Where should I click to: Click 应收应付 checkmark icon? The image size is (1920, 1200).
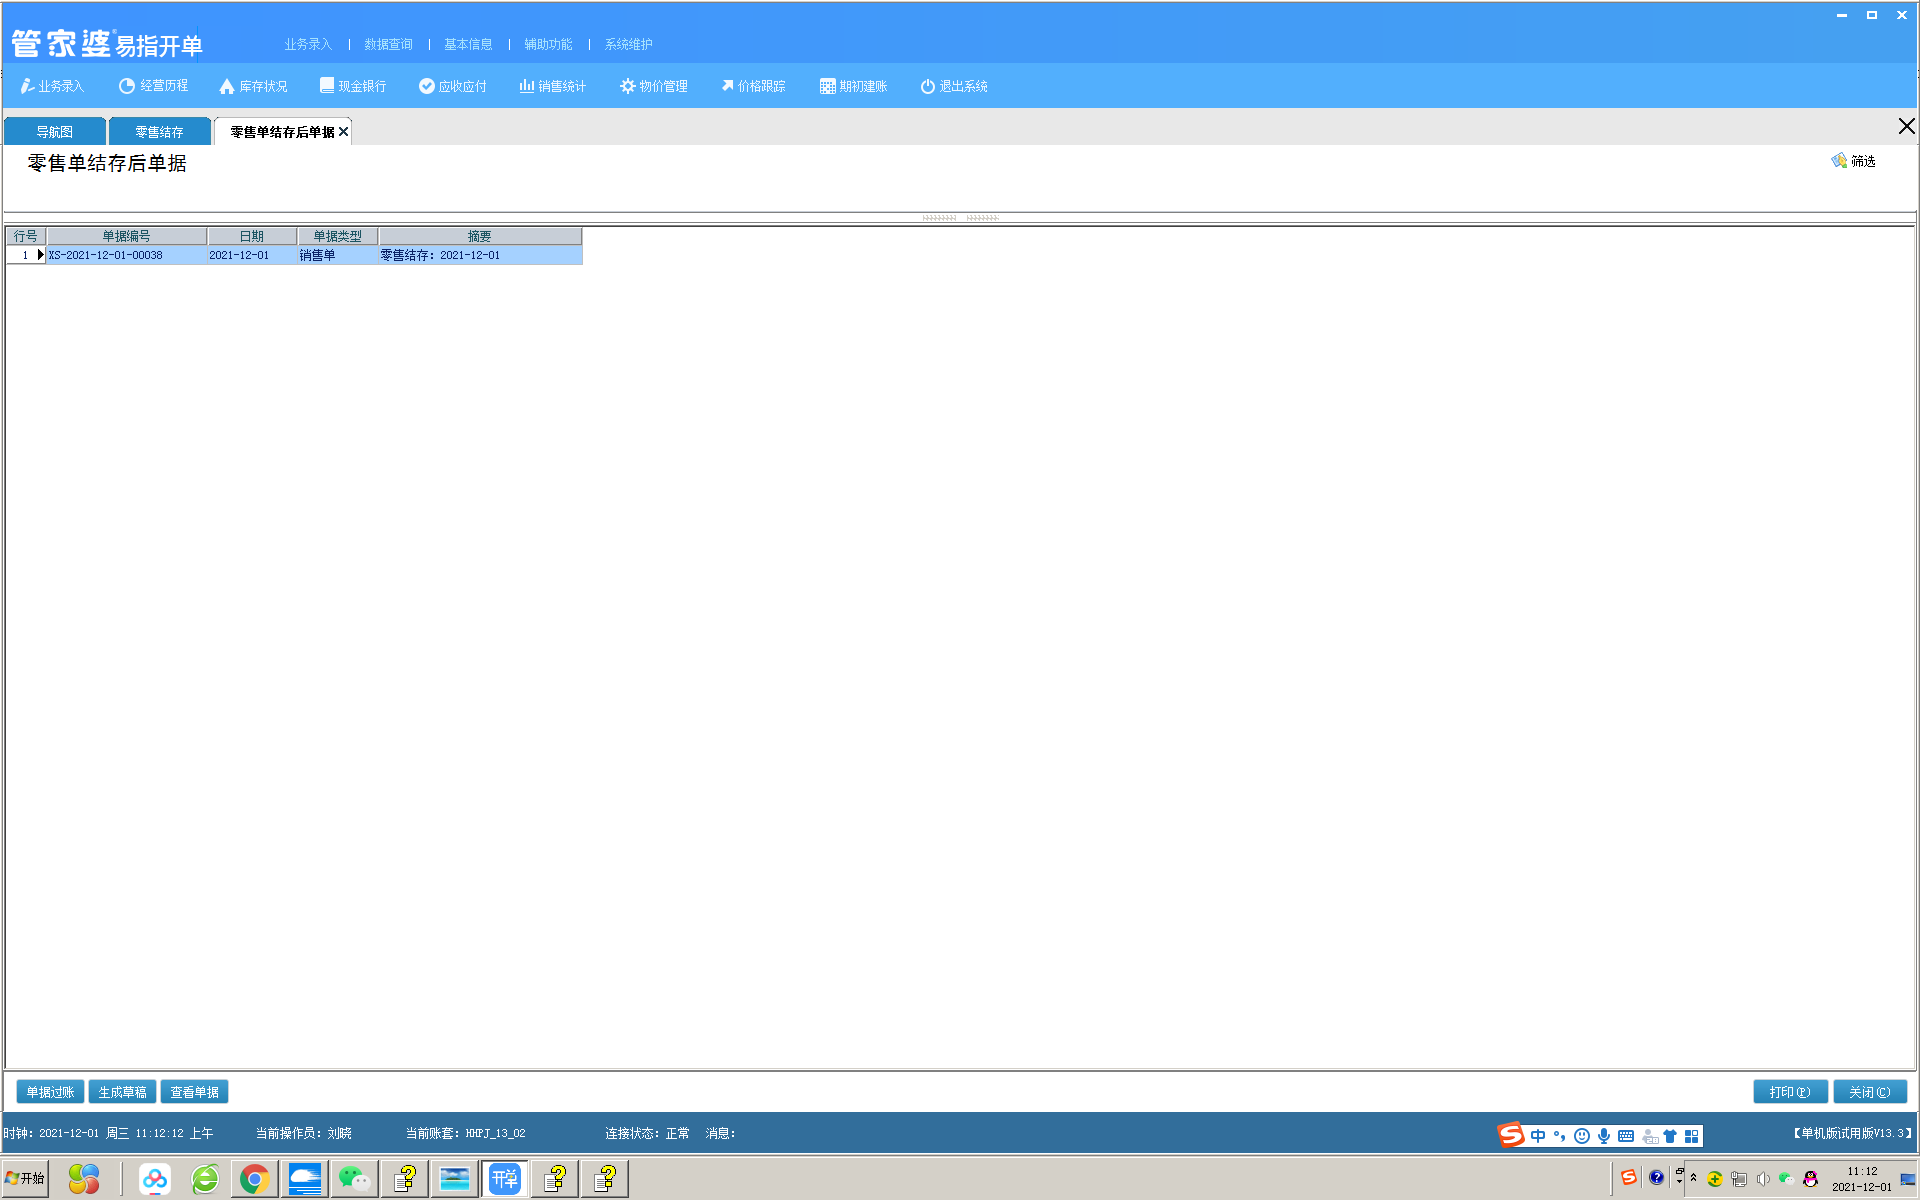pyautogui.click(x=427, y=86)
